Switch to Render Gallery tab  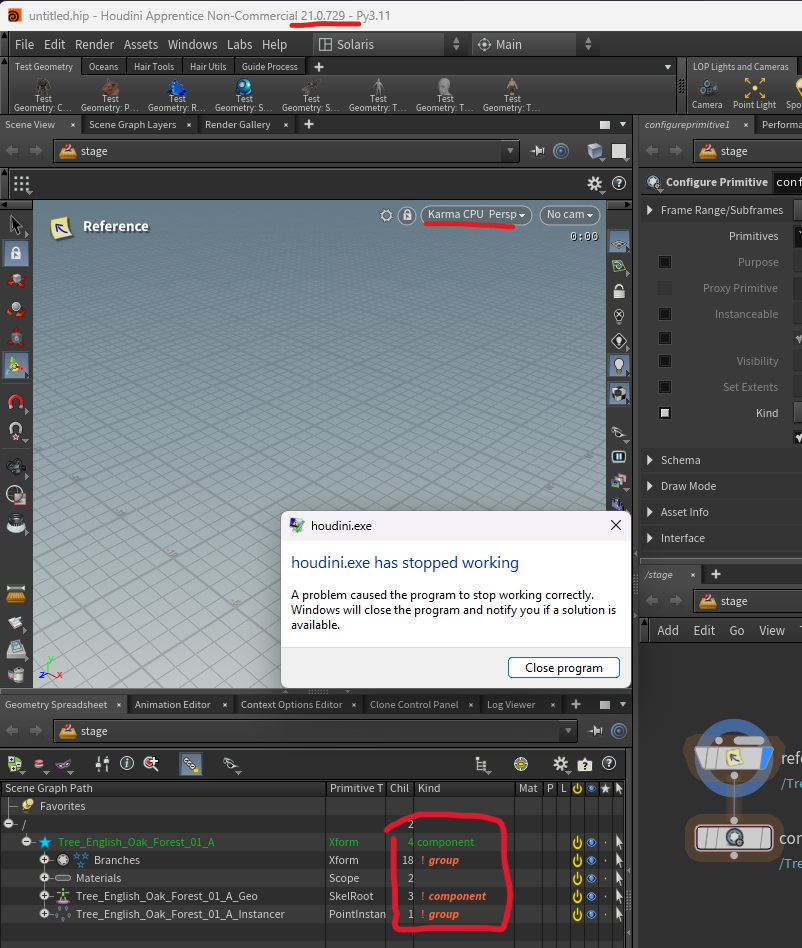(x=238, y=125)
